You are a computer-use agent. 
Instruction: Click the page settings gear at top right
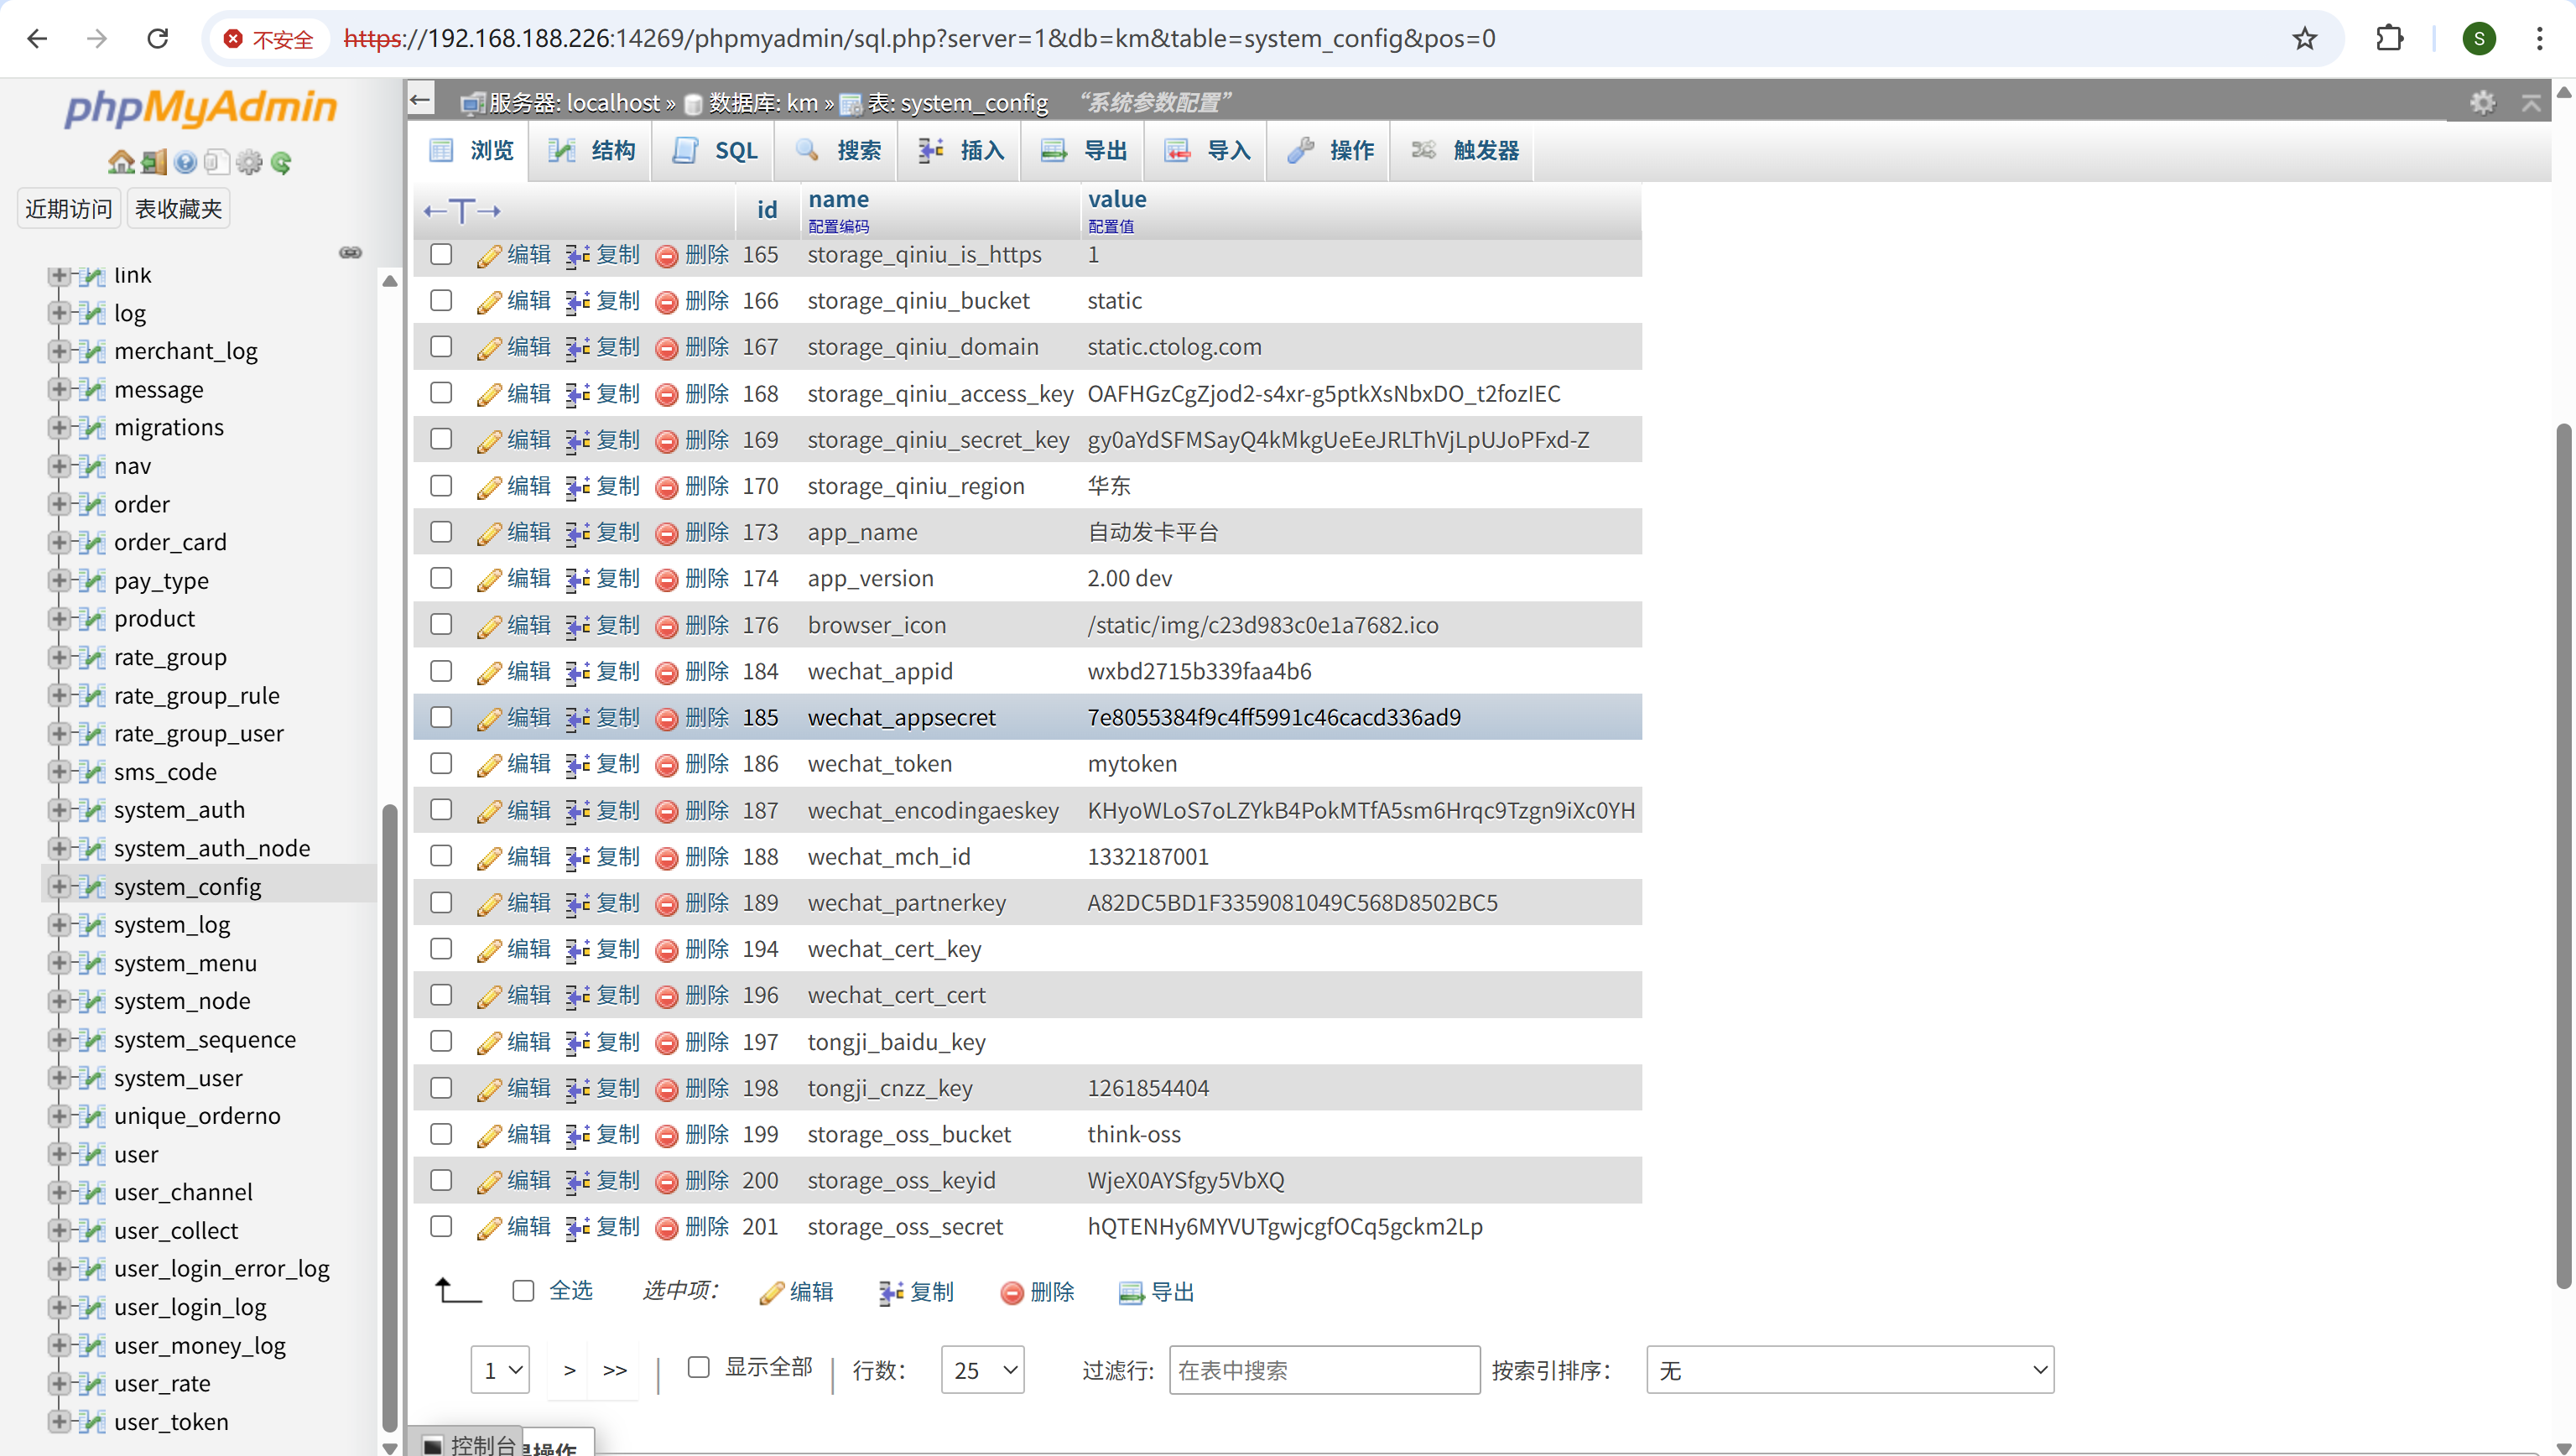2482,102
